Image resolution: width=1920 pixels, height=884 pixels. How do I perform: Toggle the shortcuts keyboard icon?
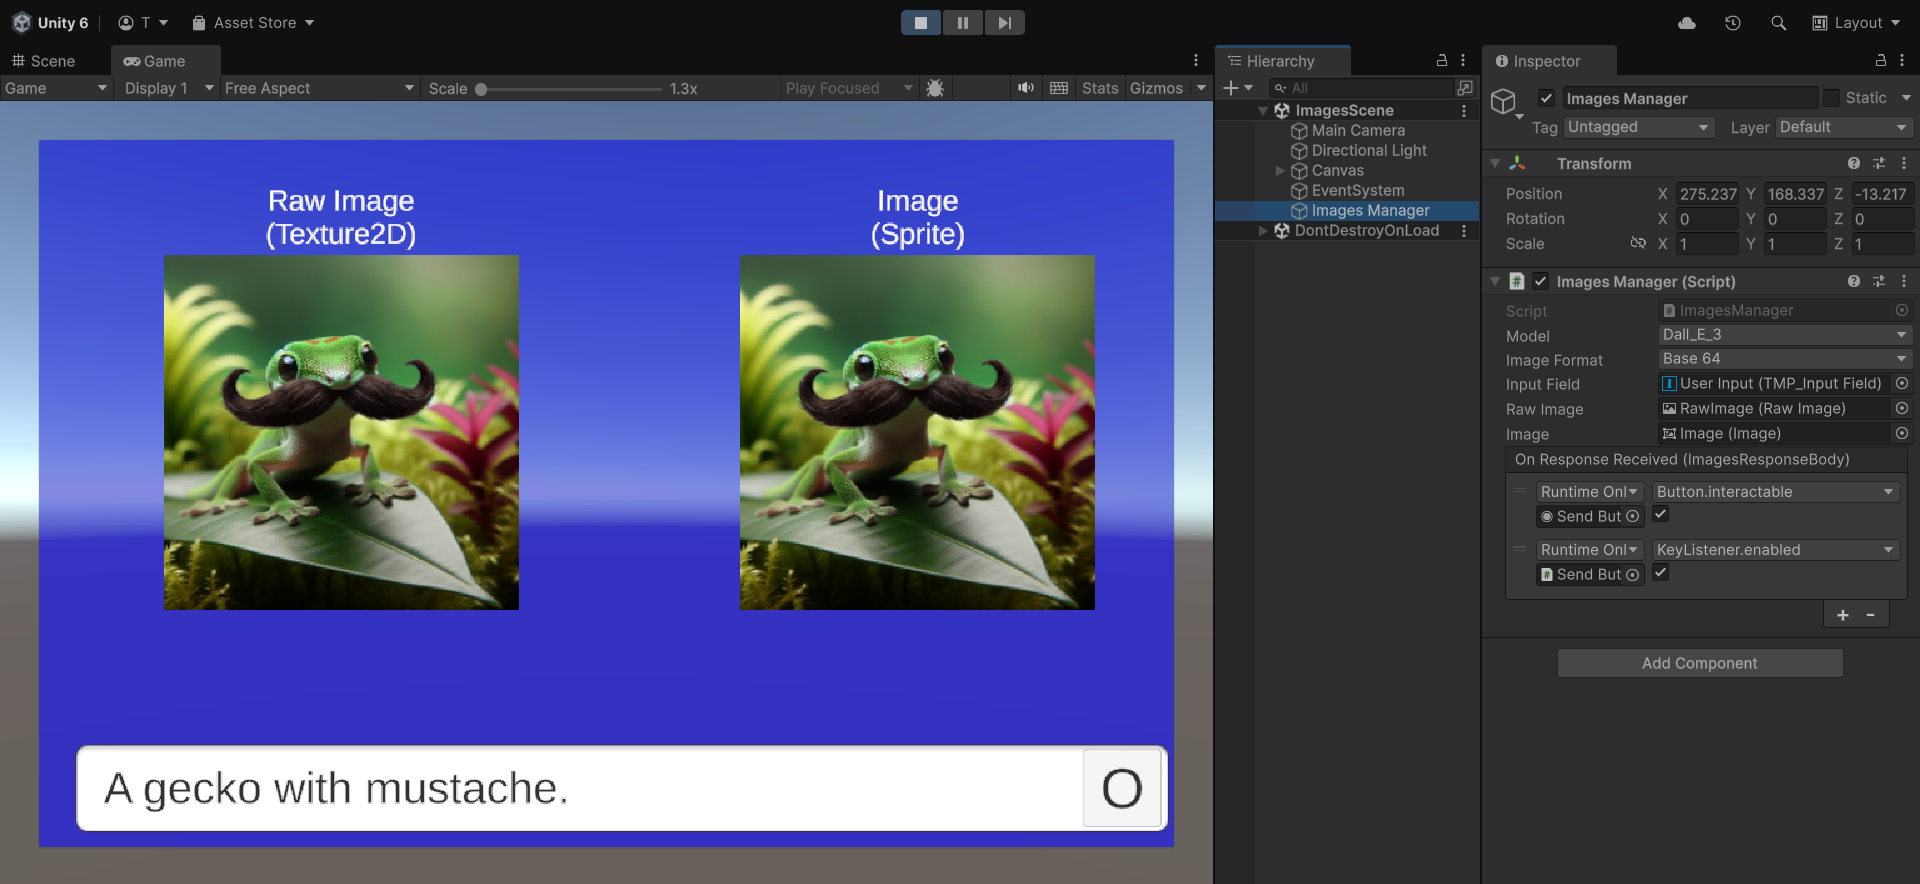pos(1059,88)
